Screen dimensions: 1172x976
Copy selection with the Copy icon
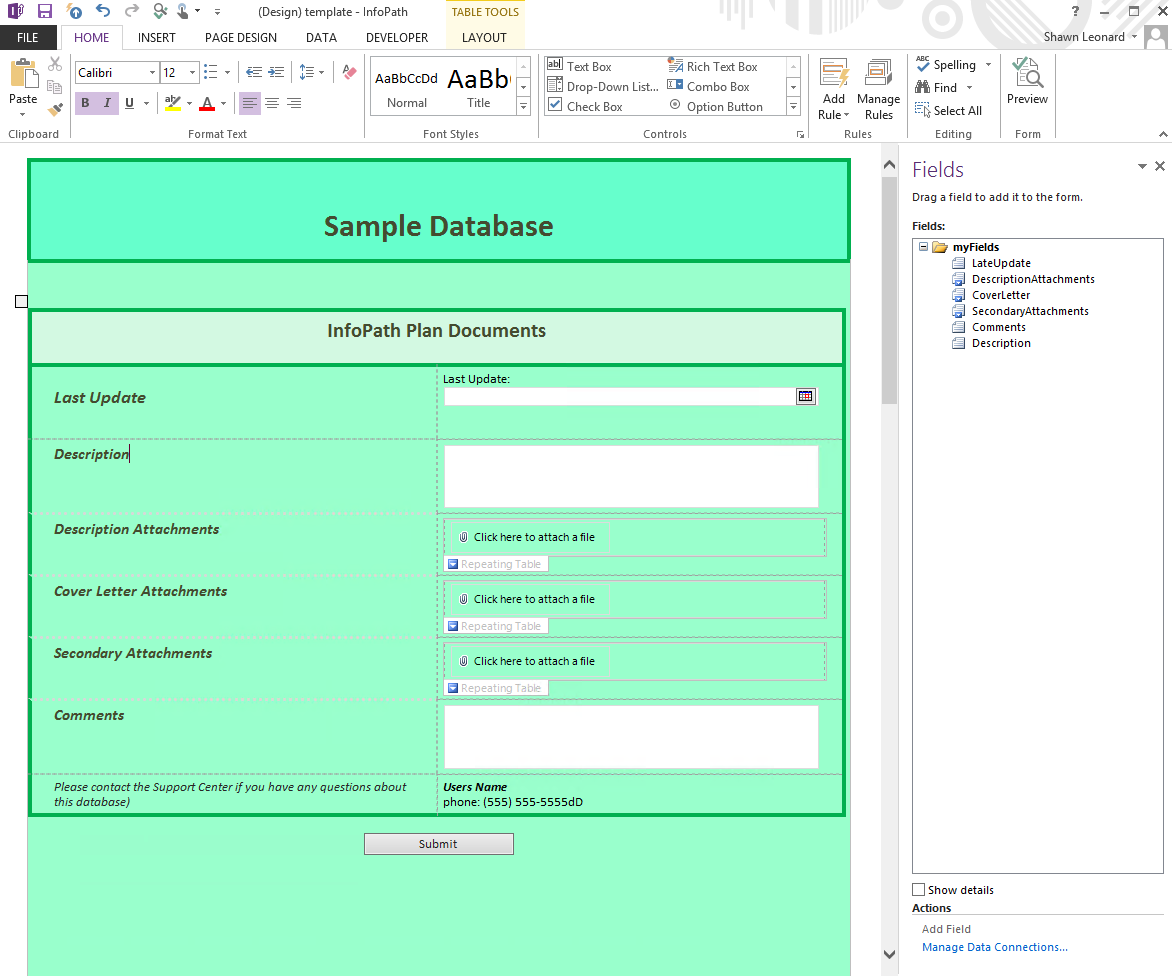pos(55,87)
